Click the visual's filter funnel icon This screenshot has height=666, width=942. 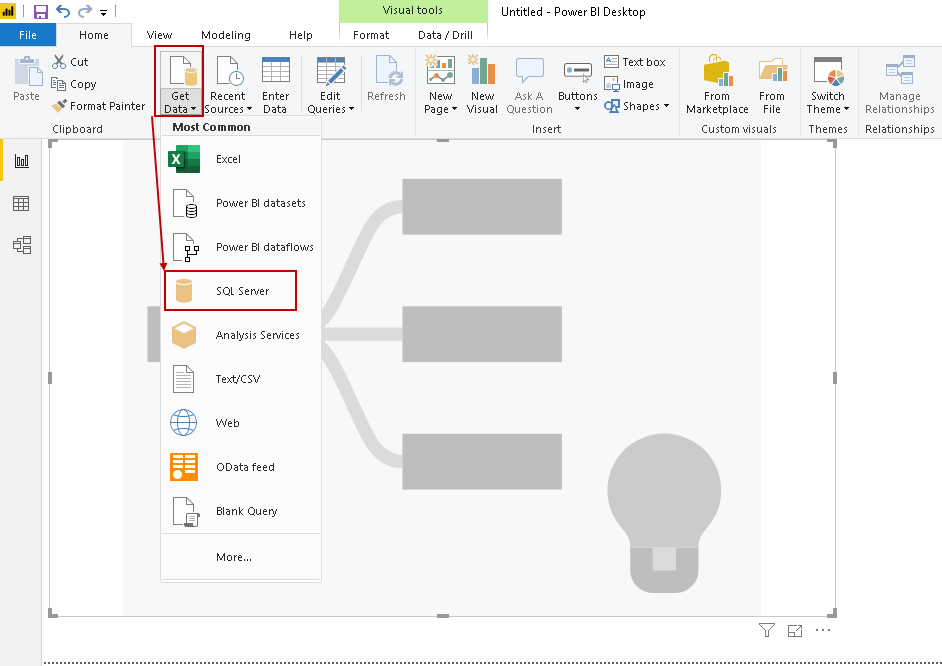[767, 630]
